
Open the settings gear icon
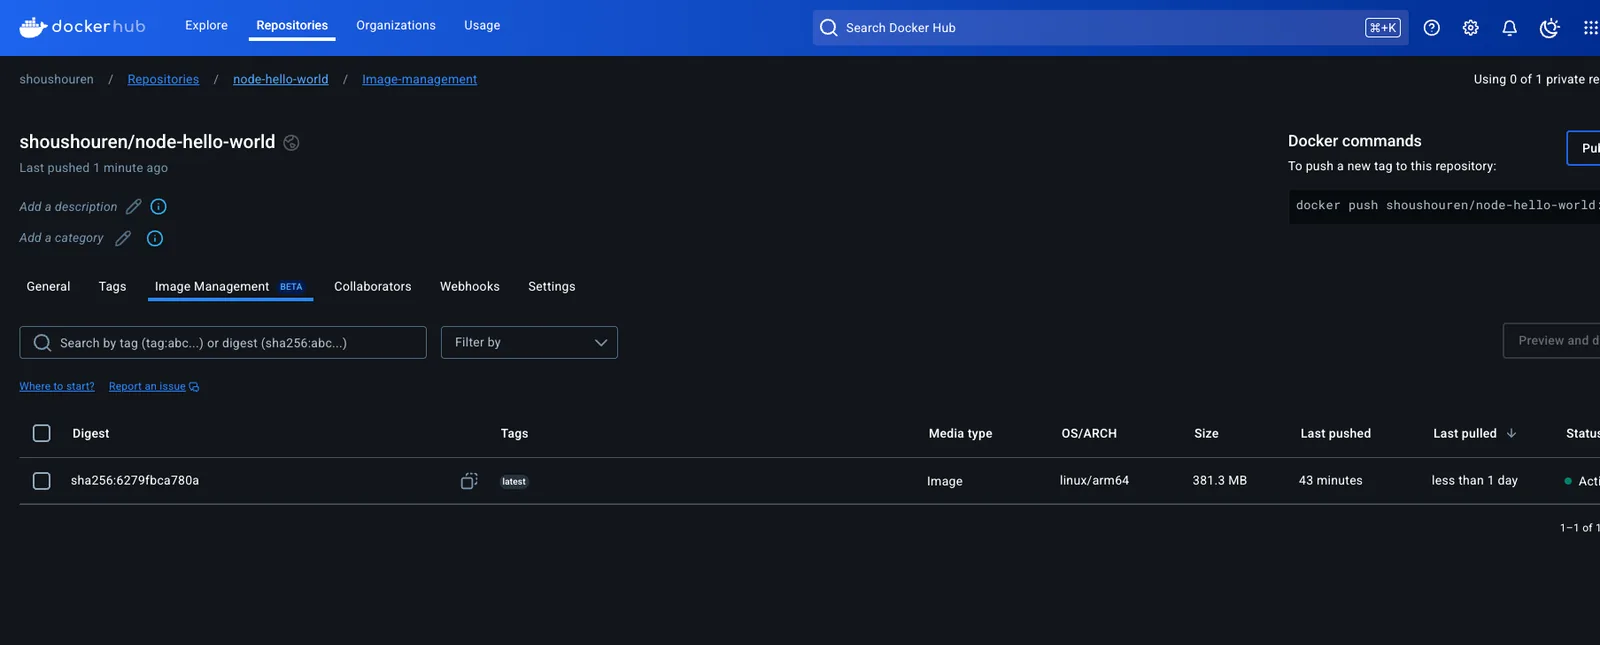click(1471, 28)
